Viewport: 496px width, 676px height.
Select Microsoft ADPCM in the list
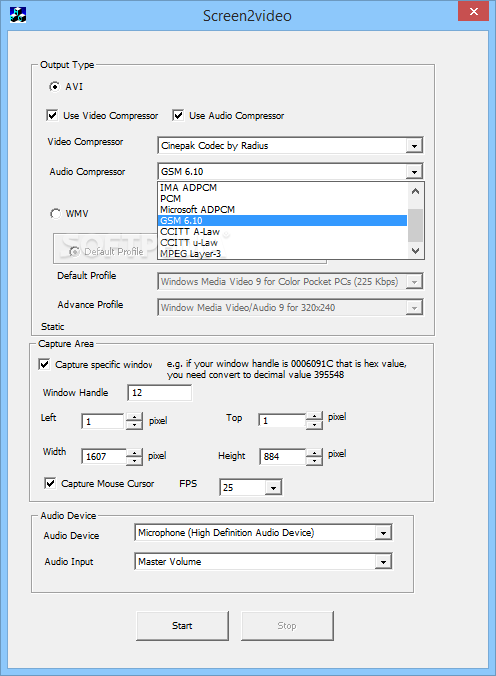pyautogui.click(x=283, y=210)
